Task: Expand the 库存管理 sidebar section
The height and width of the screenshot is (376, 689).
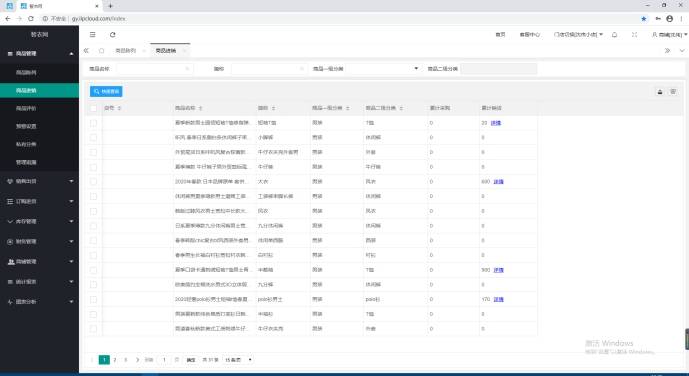Action: [x=40, y=221]
